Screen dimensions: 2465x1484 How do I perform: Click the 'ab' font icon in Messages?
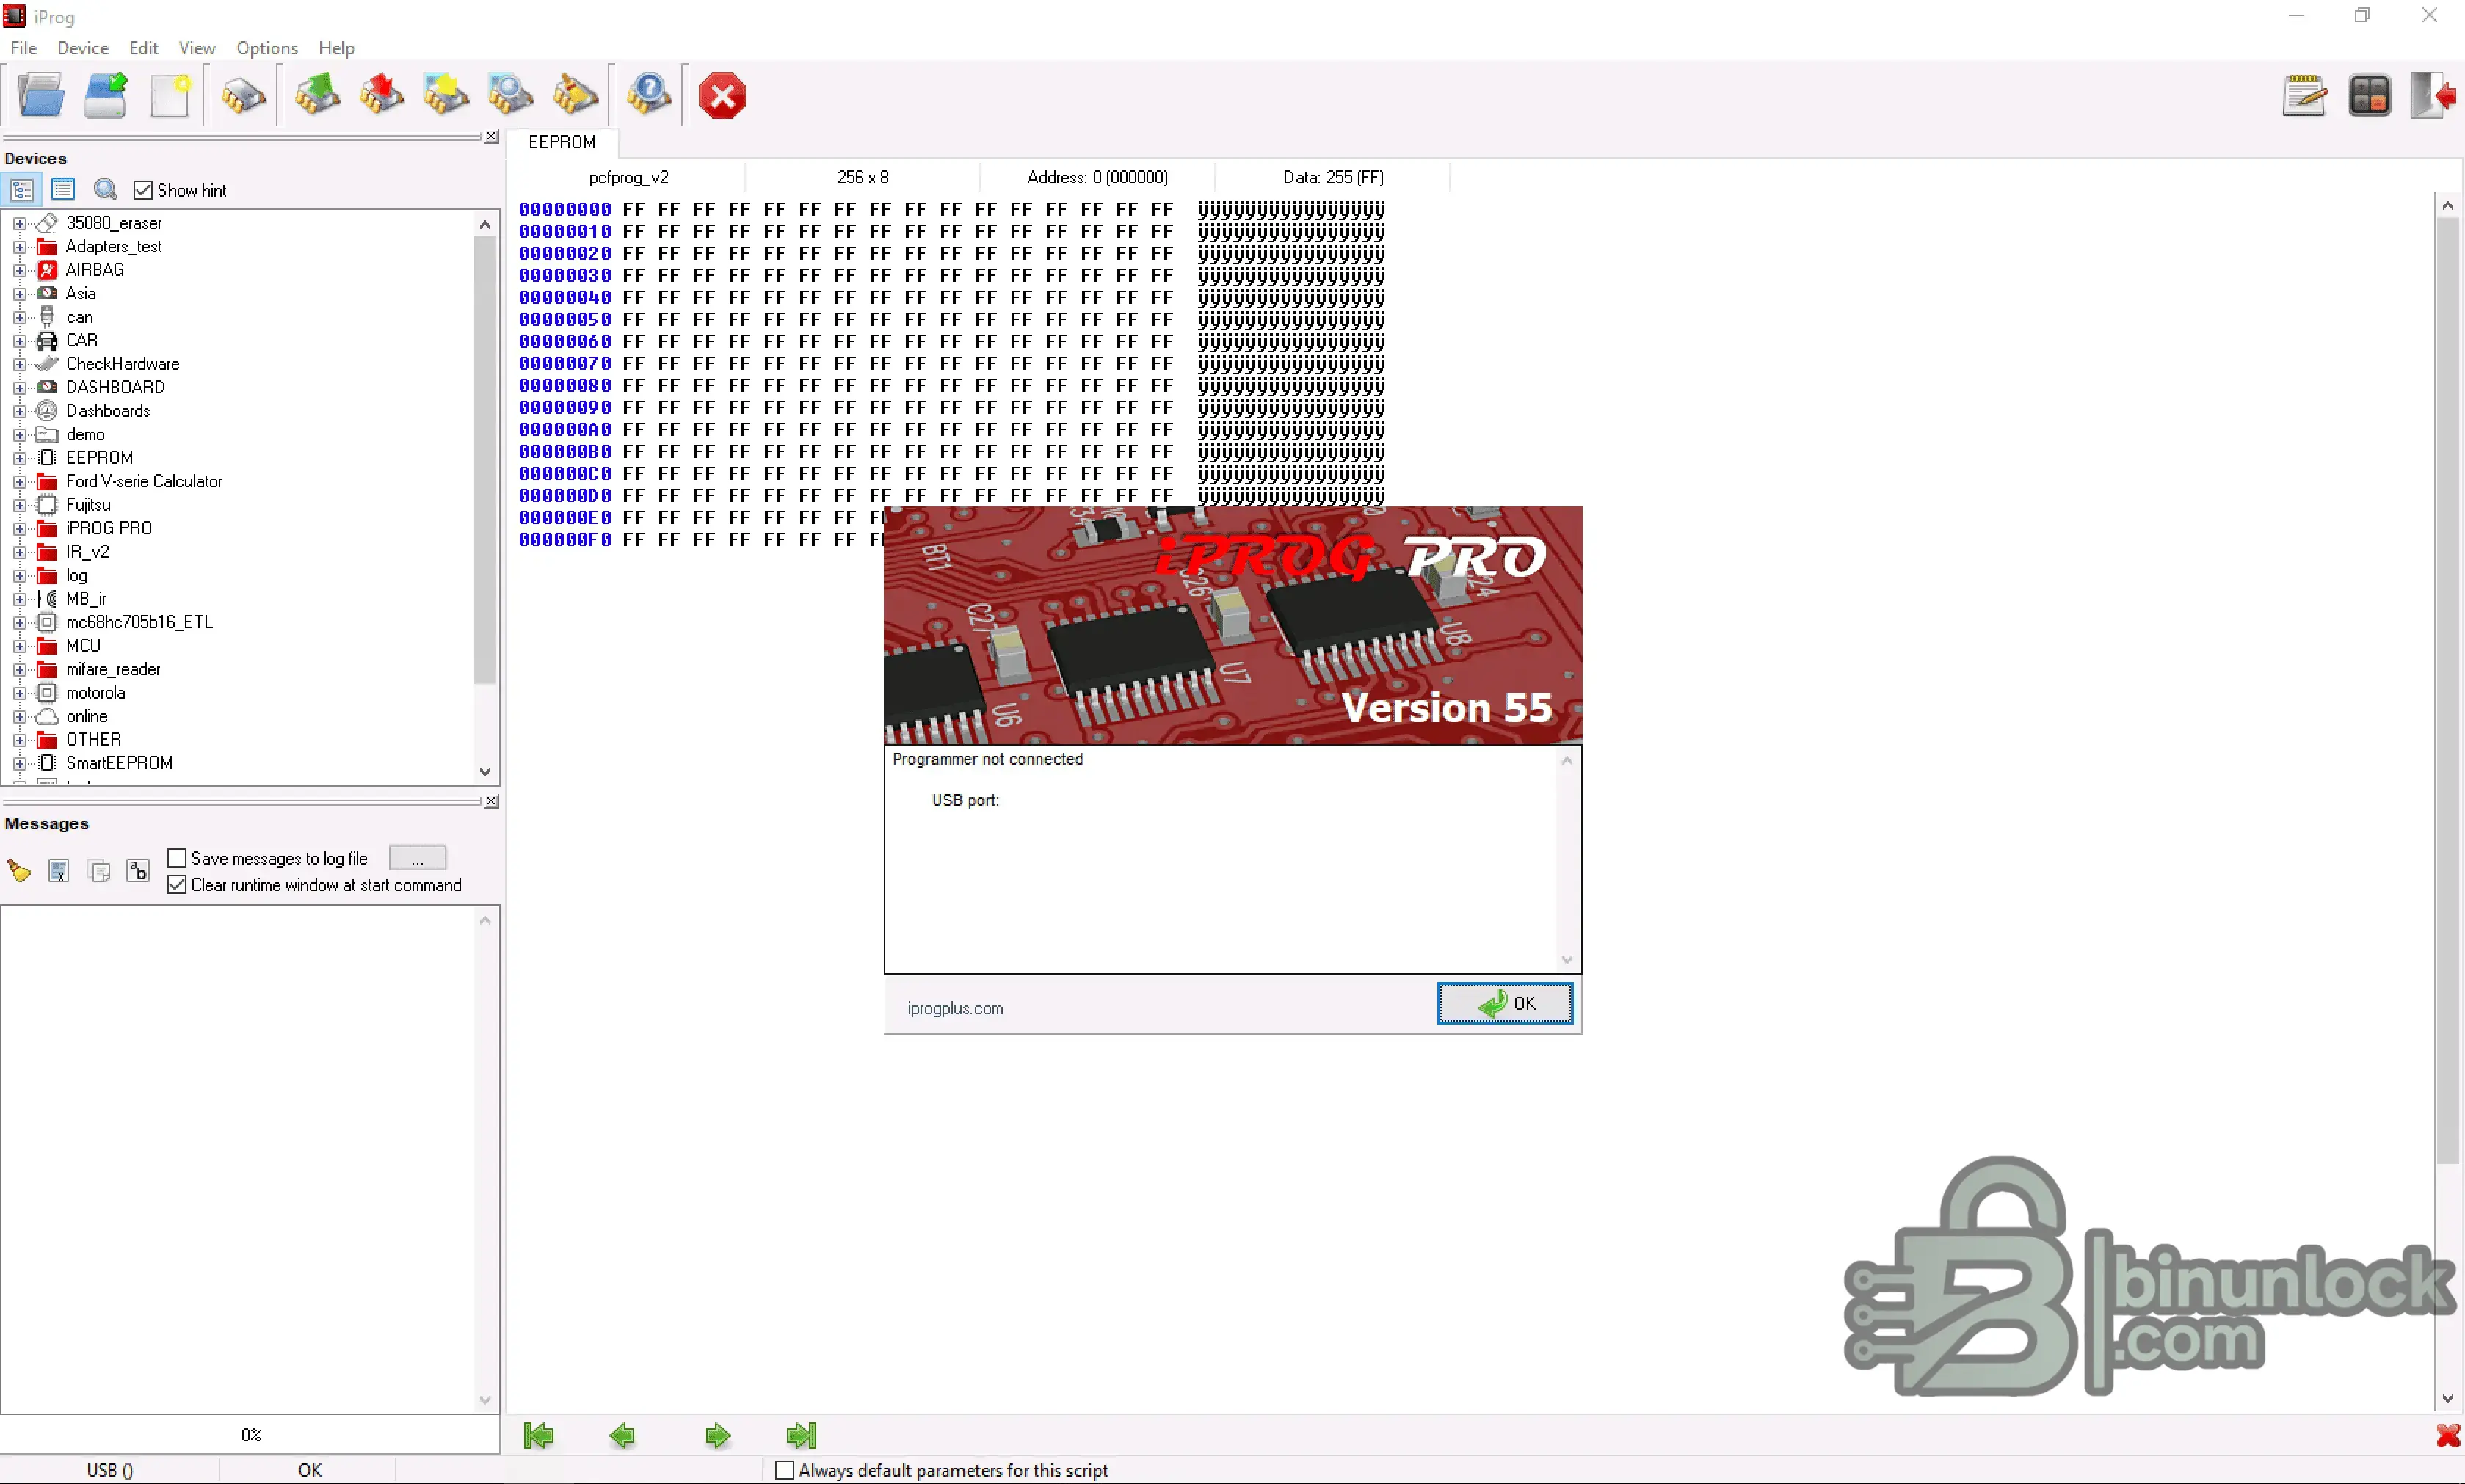138,871
